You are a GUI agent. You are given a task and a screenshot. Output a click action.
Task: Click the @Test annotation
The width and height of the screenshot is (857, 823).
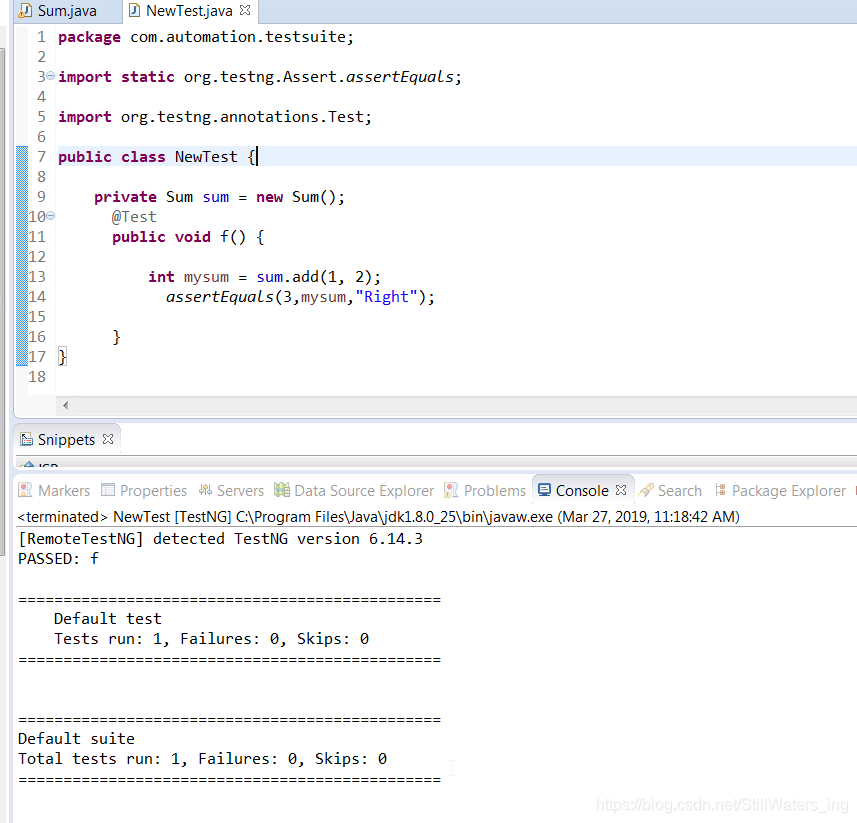pyautogui.click(x=134, y=217)
